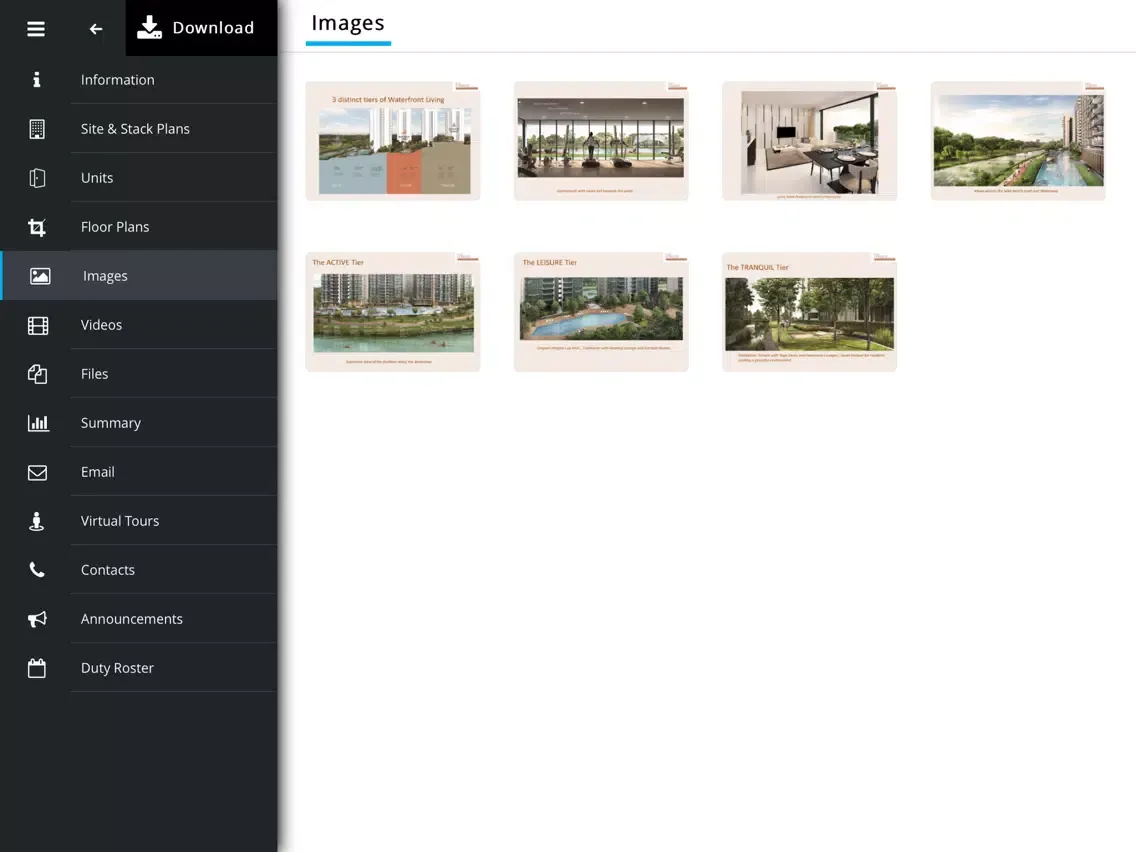The image size is (1136, 852).
Task: Open the Units menu item
Action: pos(97,178)
